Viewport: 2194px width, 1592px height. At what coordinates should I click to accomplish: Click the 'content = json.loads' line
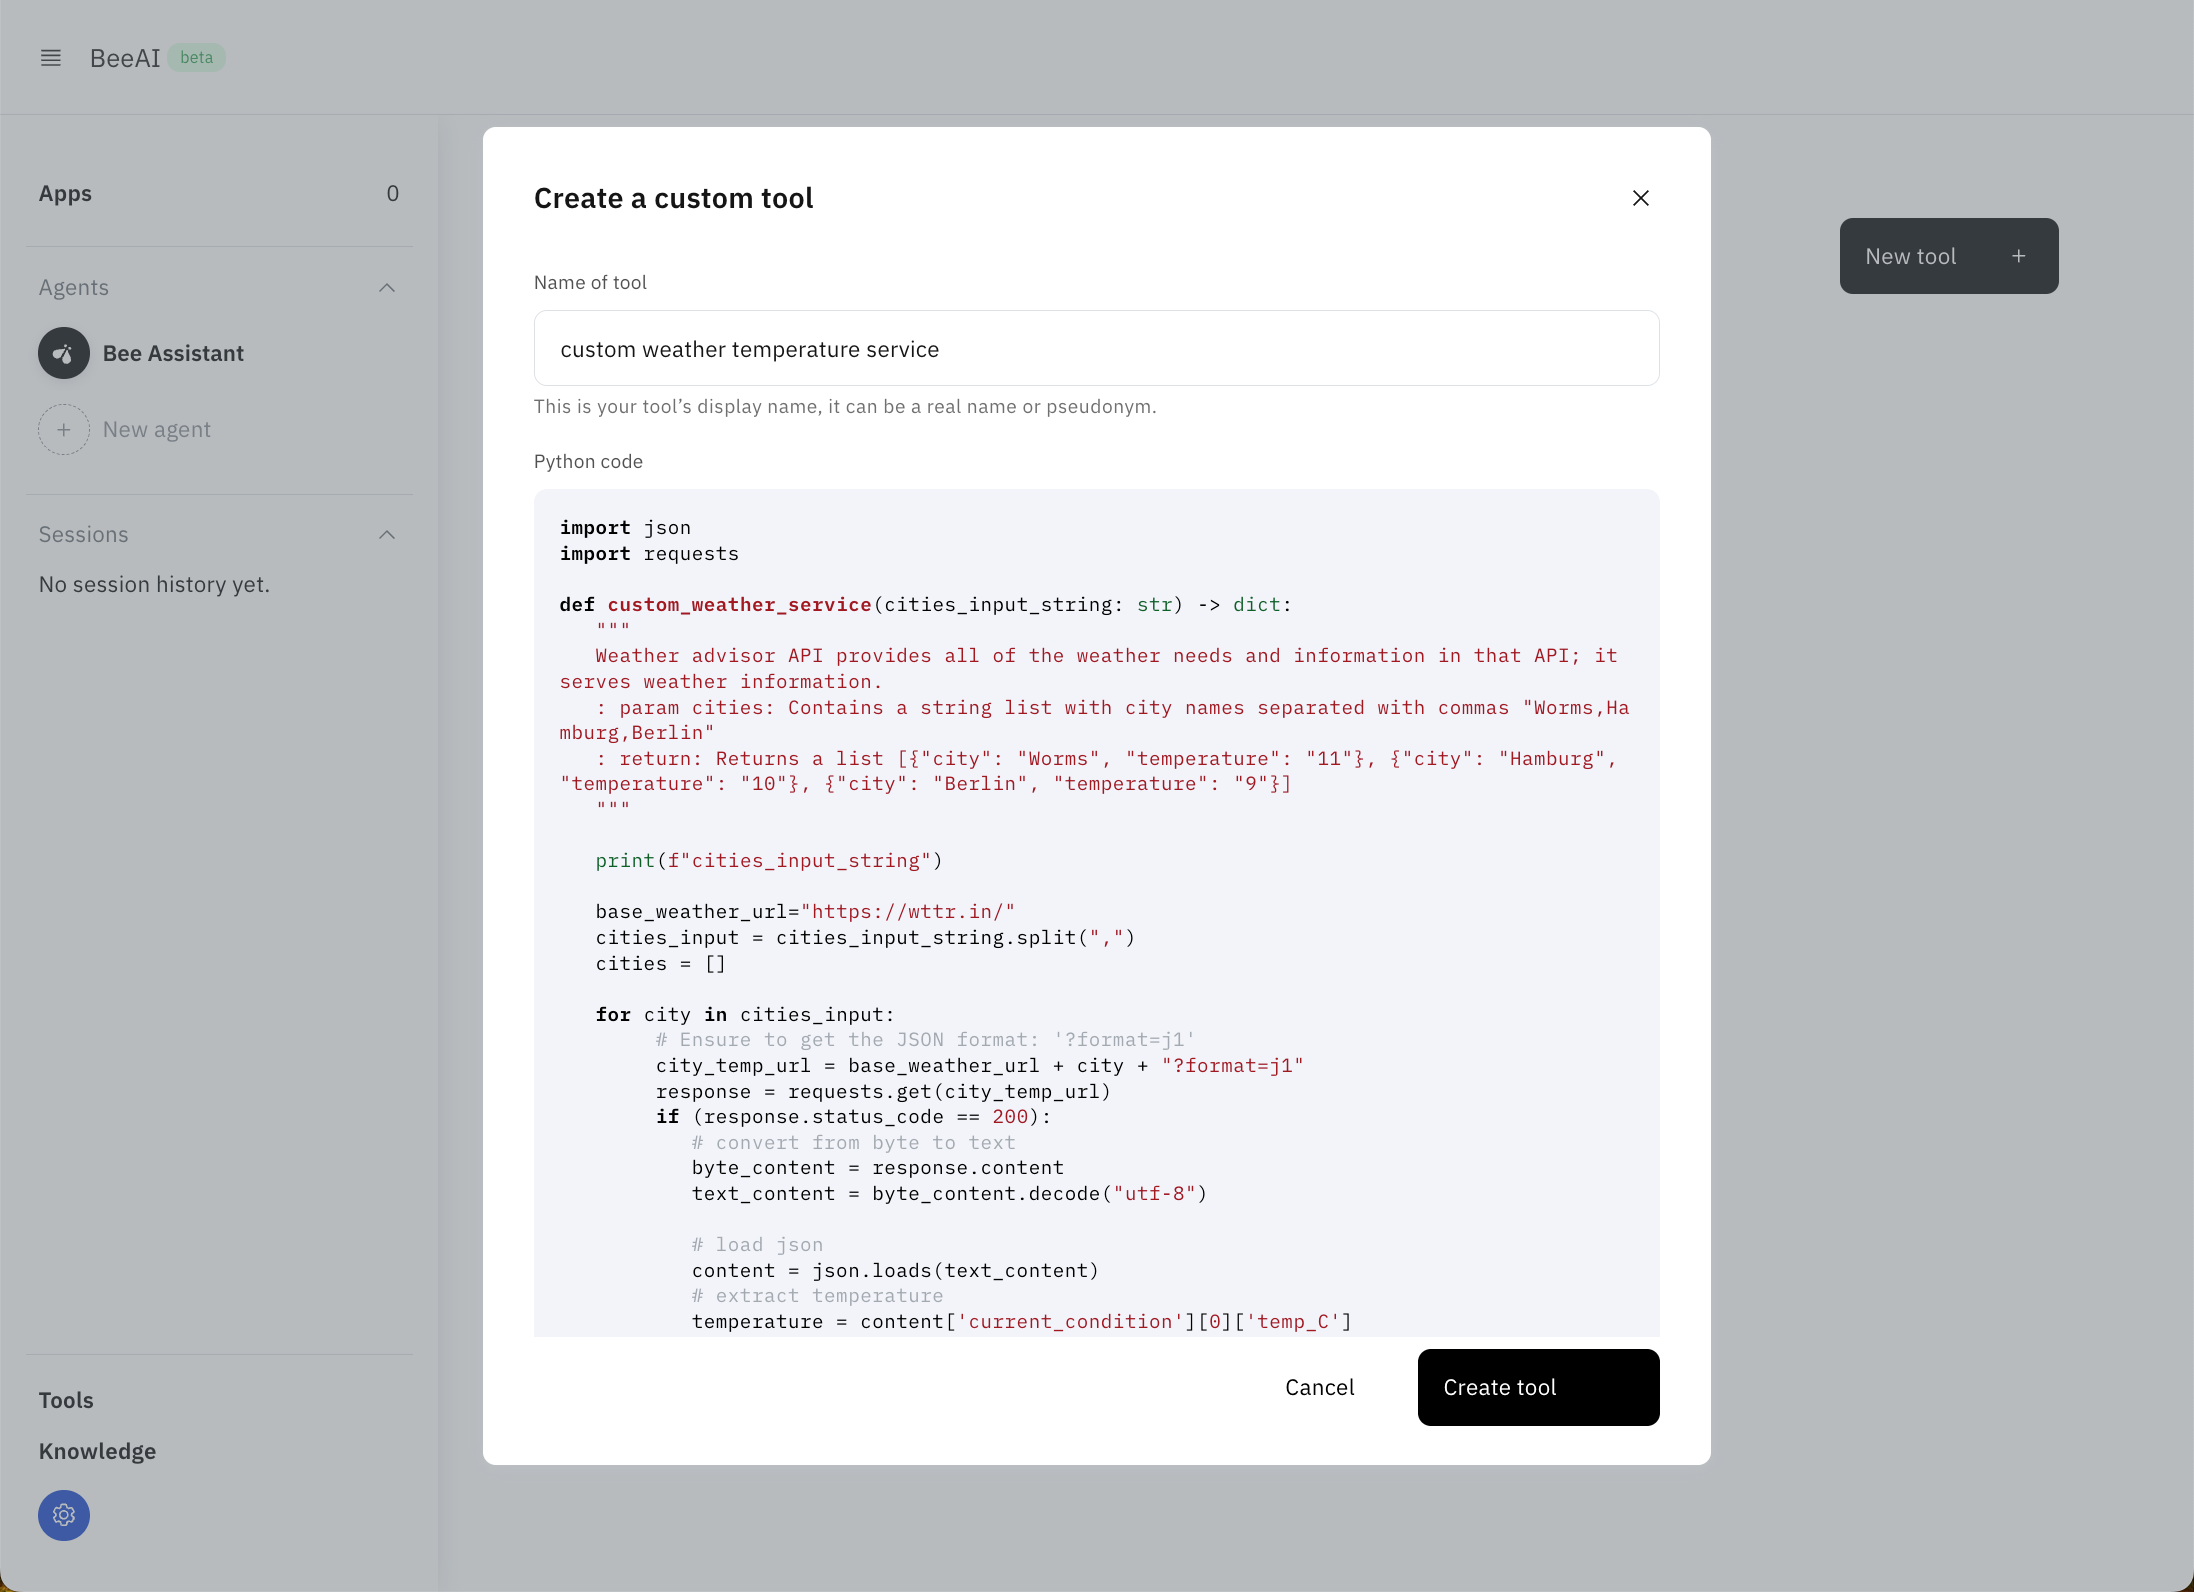point(895,1270)
